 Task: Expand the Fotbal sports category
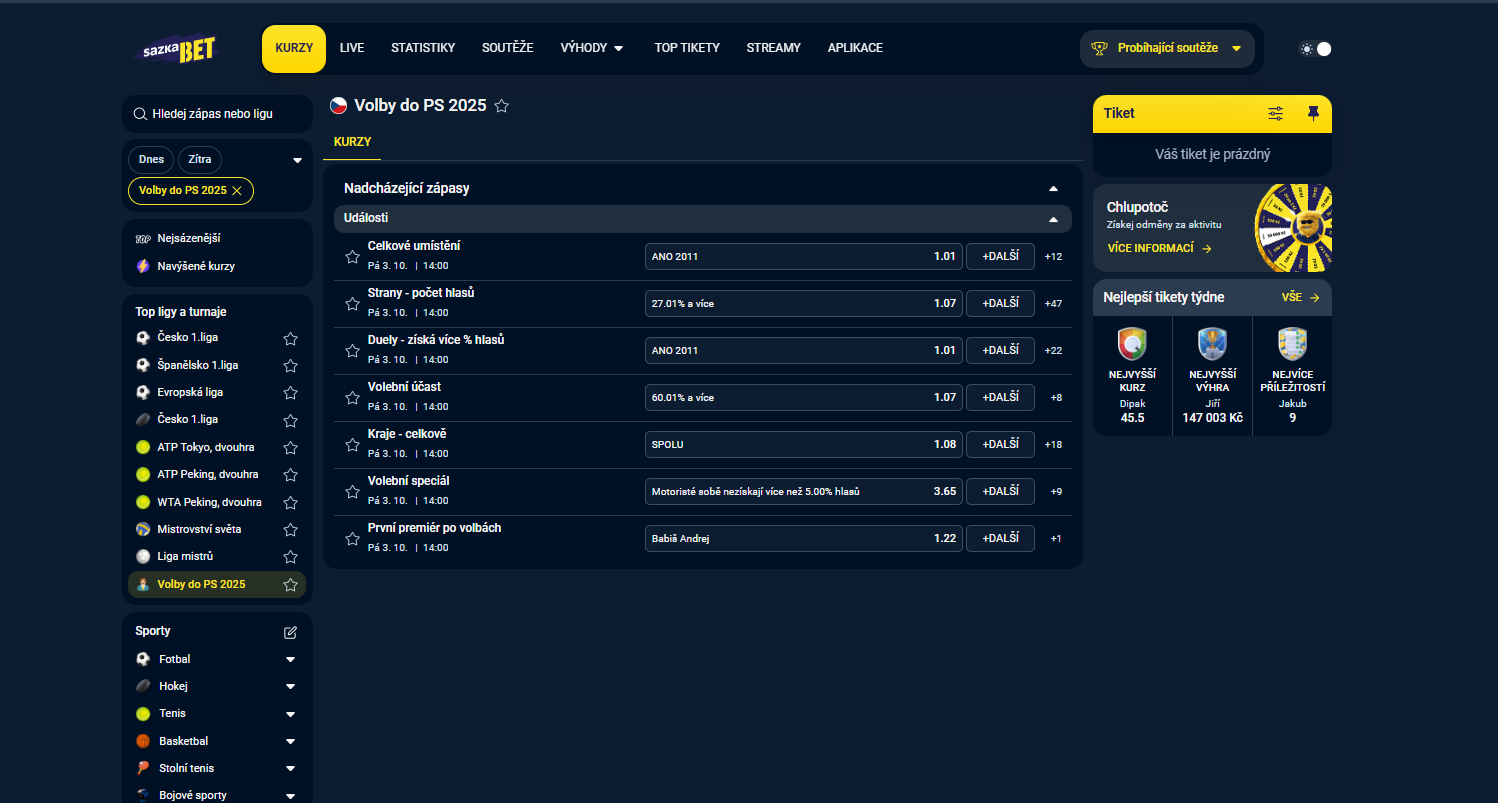click(x=290, y=660)
